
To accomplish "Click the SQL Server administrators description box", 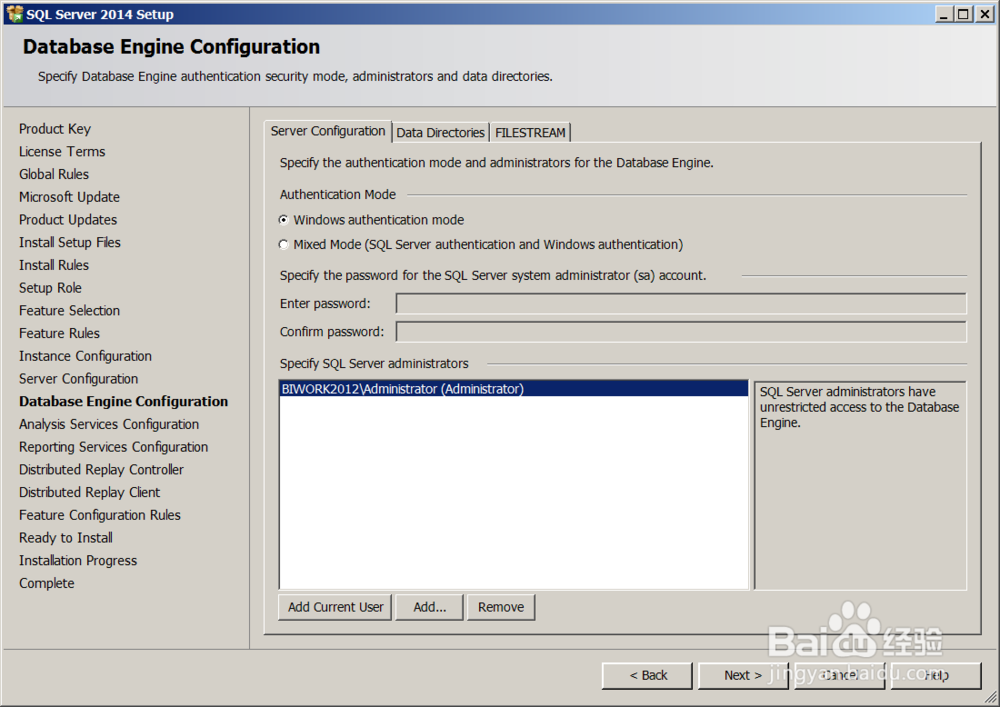I will click(x=860, y=485).
